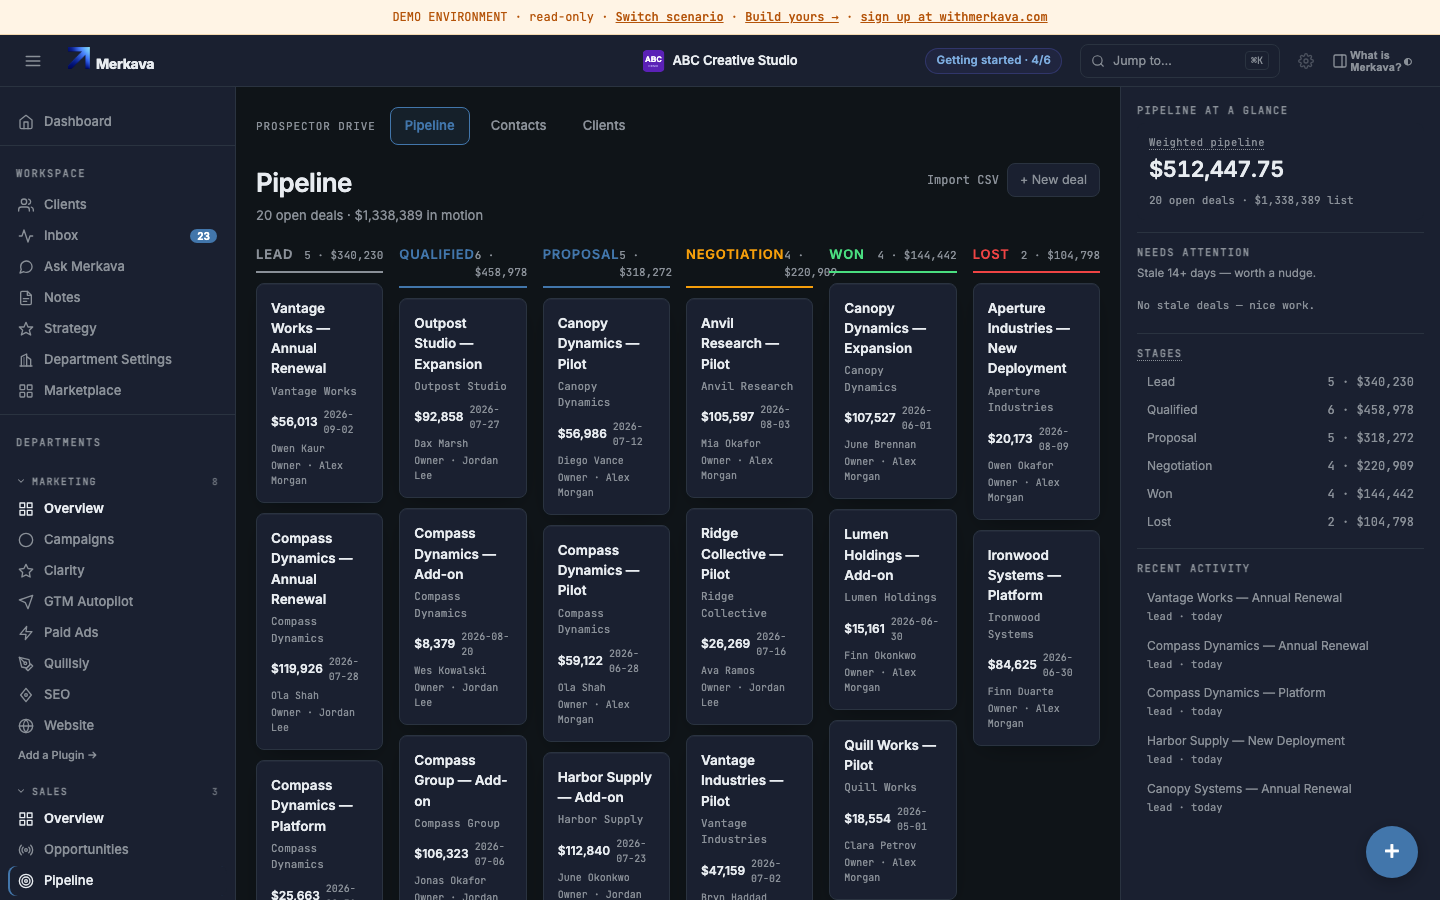The height and width of the screenshot is (900, 1440).
Task: Click the Paid Ads lightning icon
Action: (26, 633)
